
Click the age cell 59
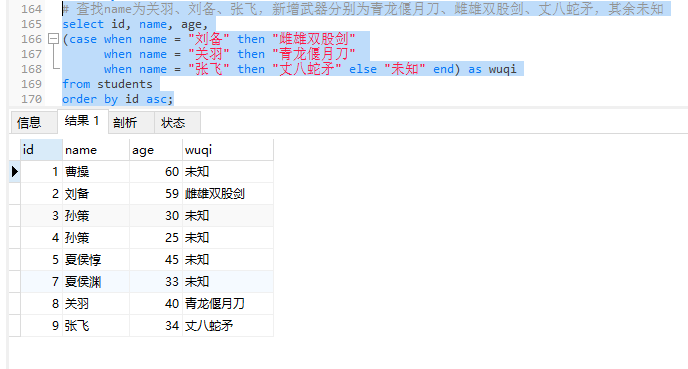point(156,193)
